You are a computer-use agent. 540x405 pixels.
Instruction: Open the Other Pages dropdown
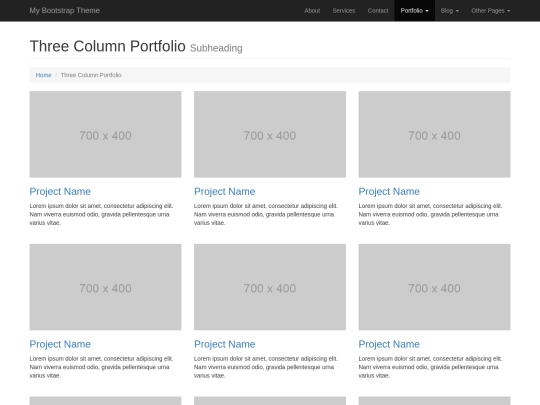click(491, 11)
